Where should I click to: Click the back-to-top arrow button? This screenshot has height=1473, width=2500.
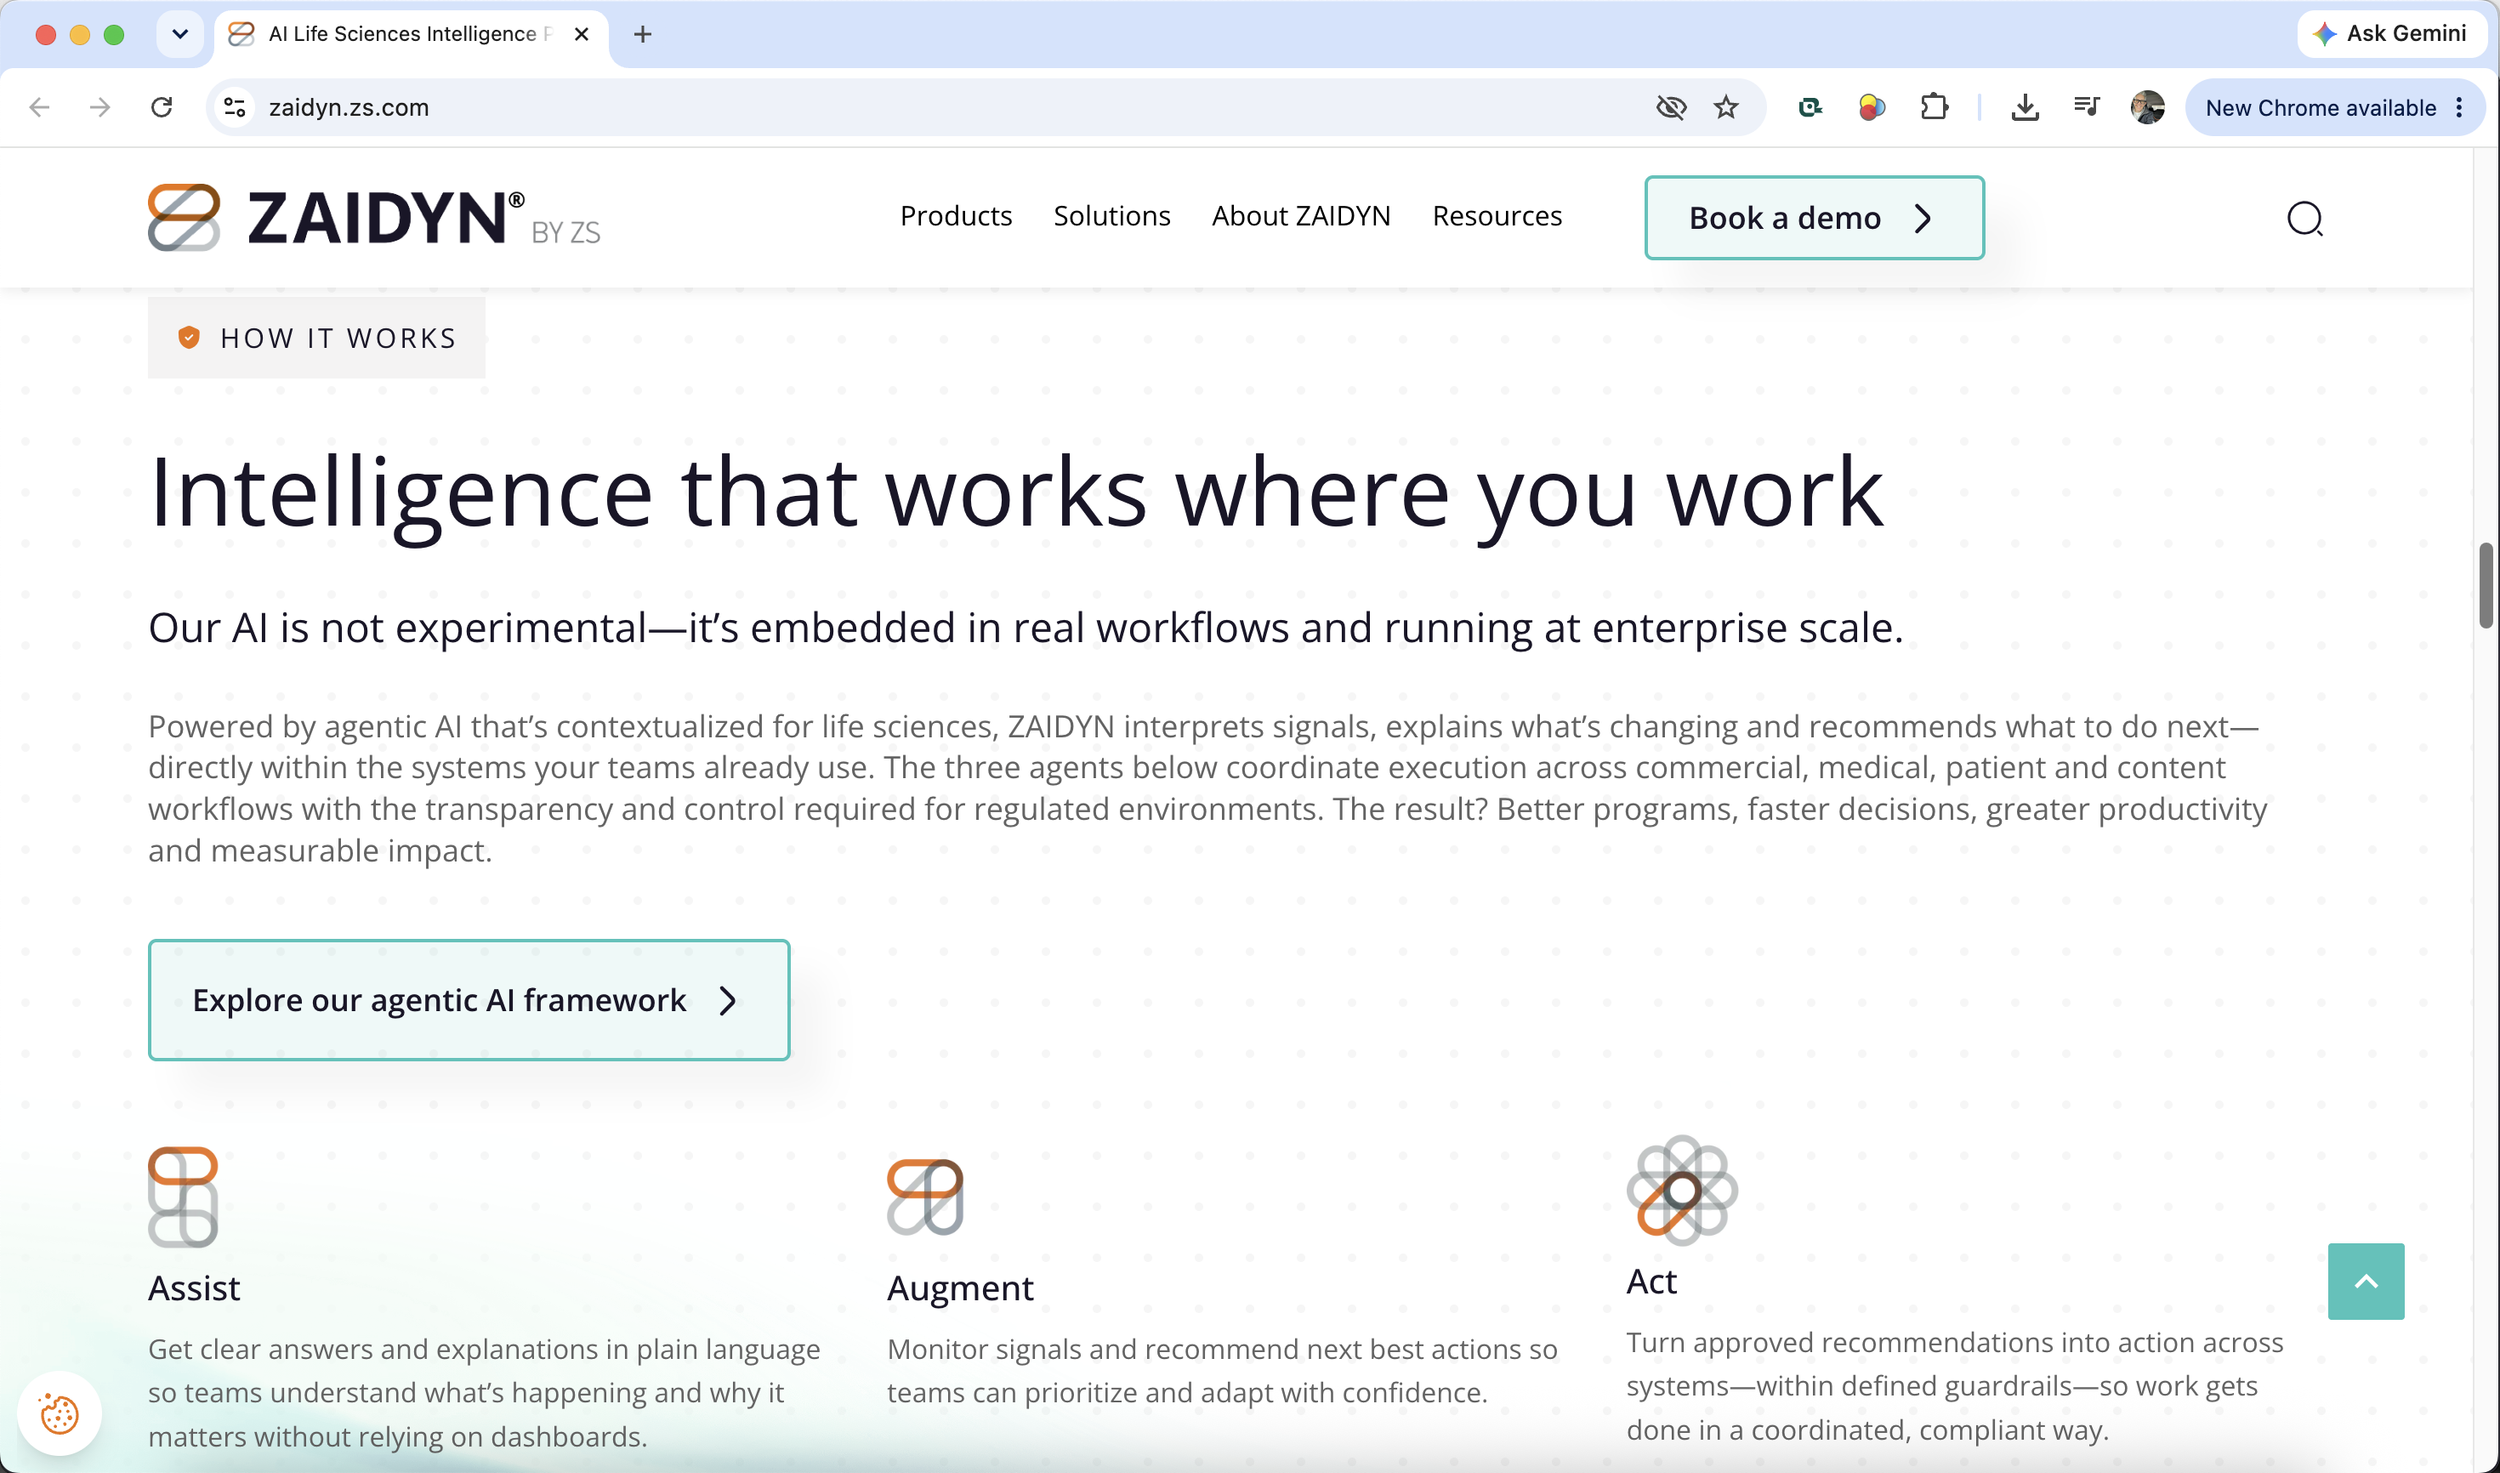tap(2366, 1281)
